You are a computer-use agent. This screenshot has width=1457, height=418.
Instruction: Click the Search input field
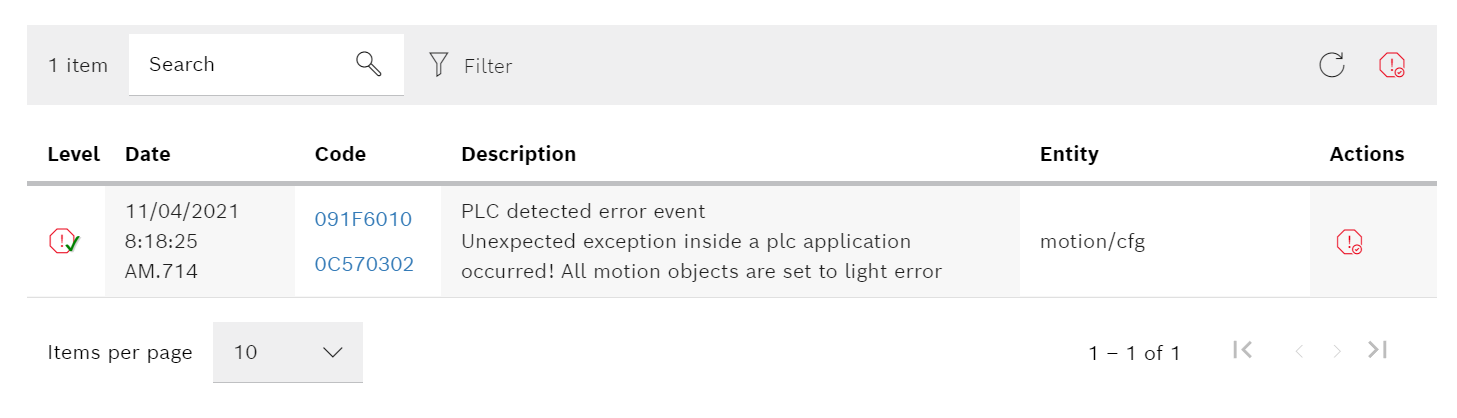(245, 65)
